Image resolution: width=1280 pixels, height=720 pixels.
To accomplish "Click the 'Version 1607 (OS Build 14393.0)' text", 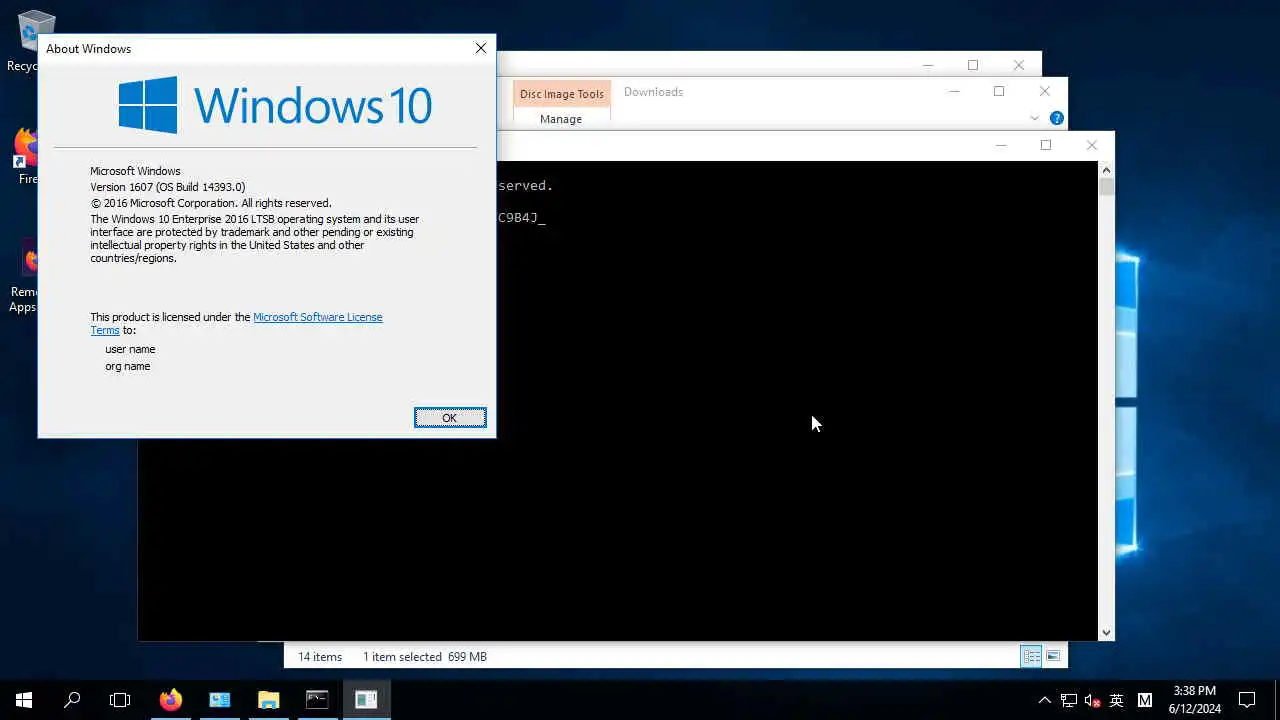I will point(167,187).
